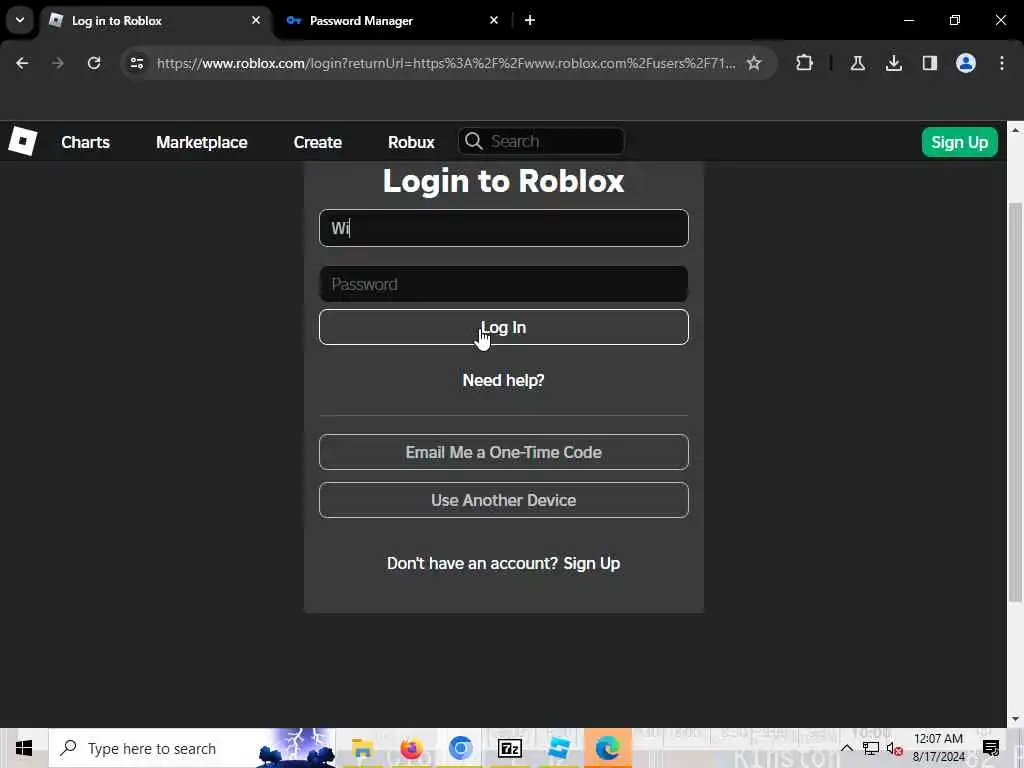Open Chrome three-dot menu
This screenshot has height=768, width=1024.
1002,63
